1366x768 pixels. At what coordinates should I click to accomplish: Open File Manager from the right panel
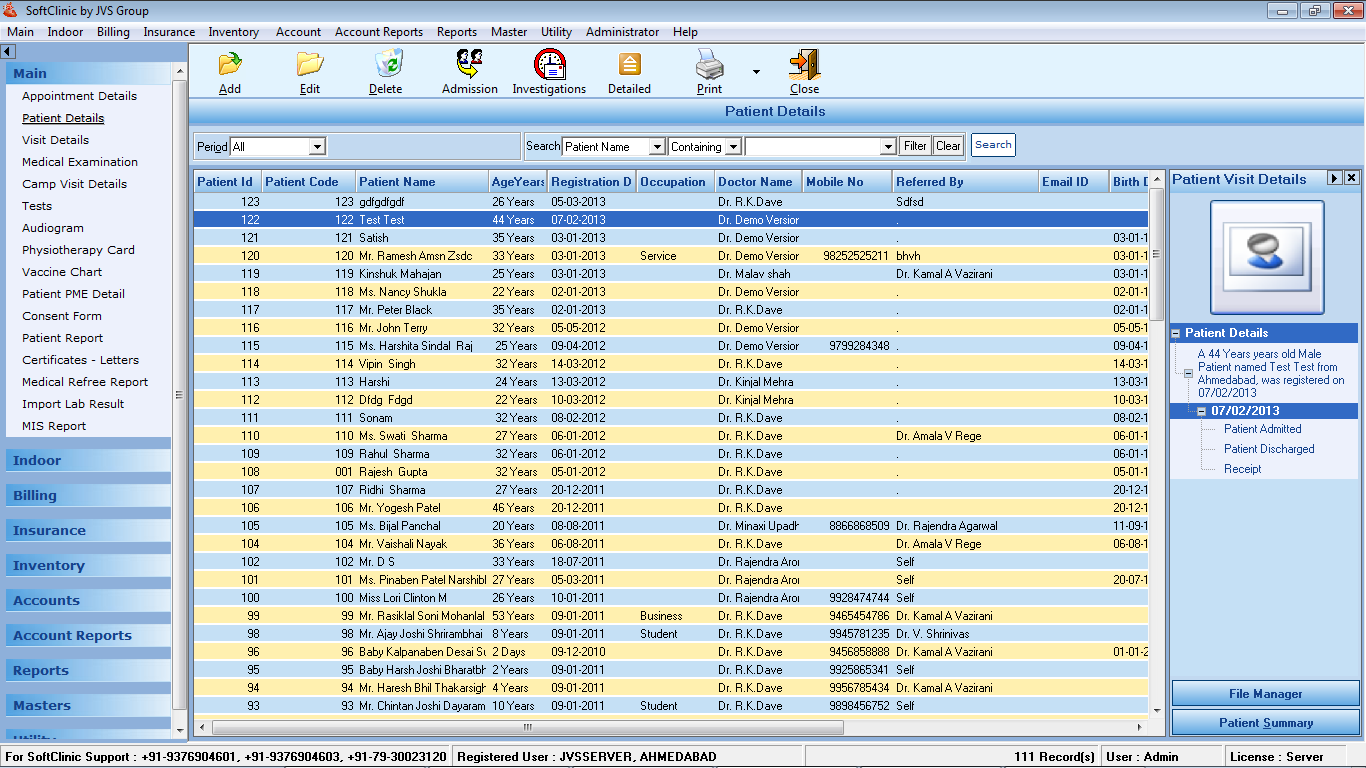point(1264,693)
